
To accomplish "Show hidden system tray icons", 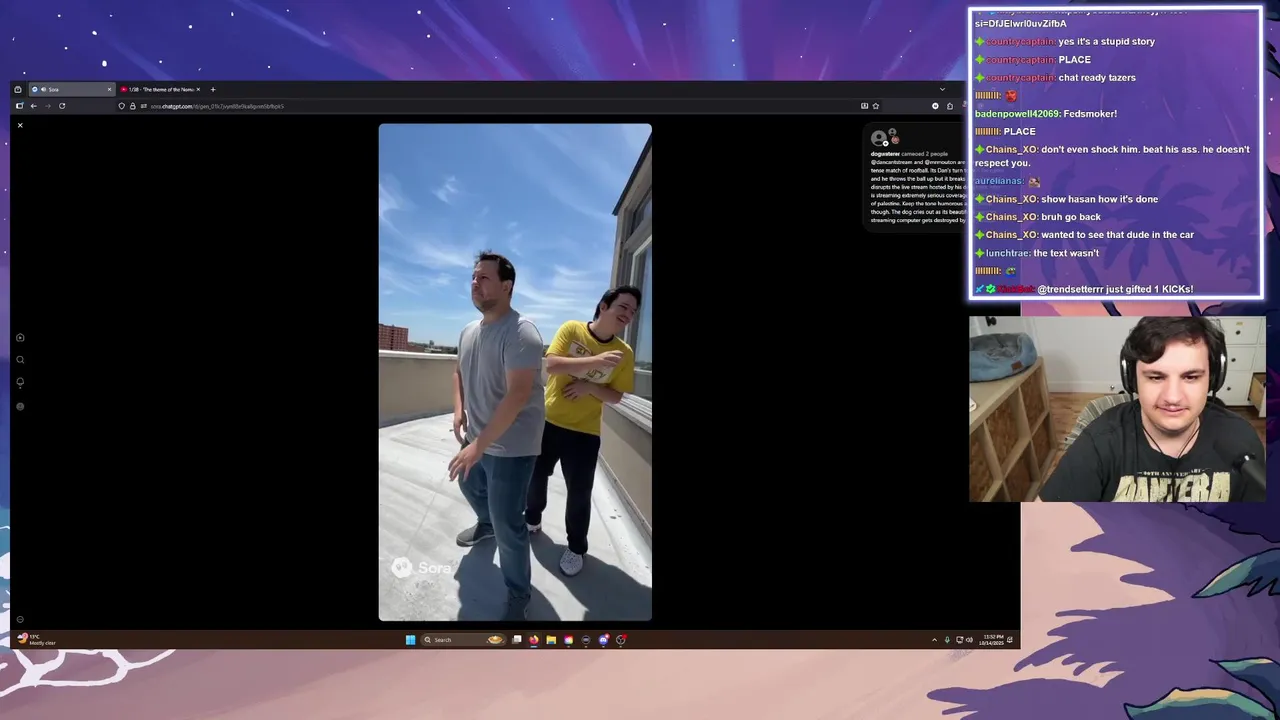I will (x=934, y=640).
